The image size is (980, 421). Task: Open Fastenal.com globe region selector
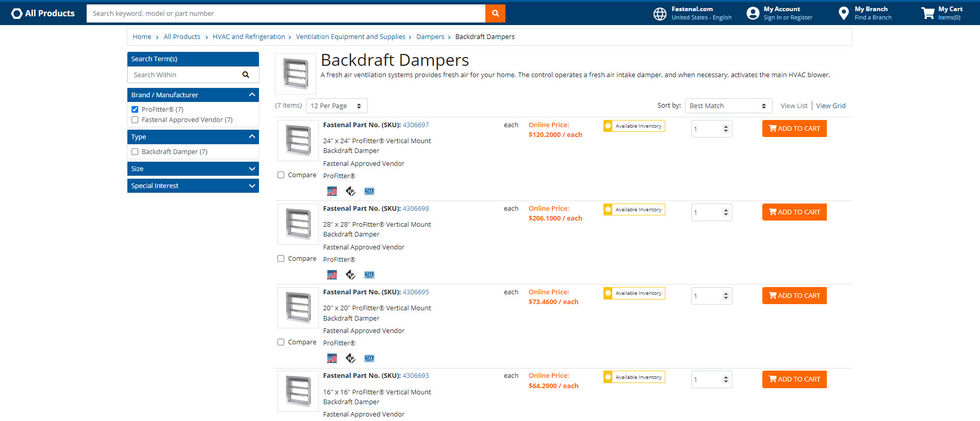click(660, 14)
